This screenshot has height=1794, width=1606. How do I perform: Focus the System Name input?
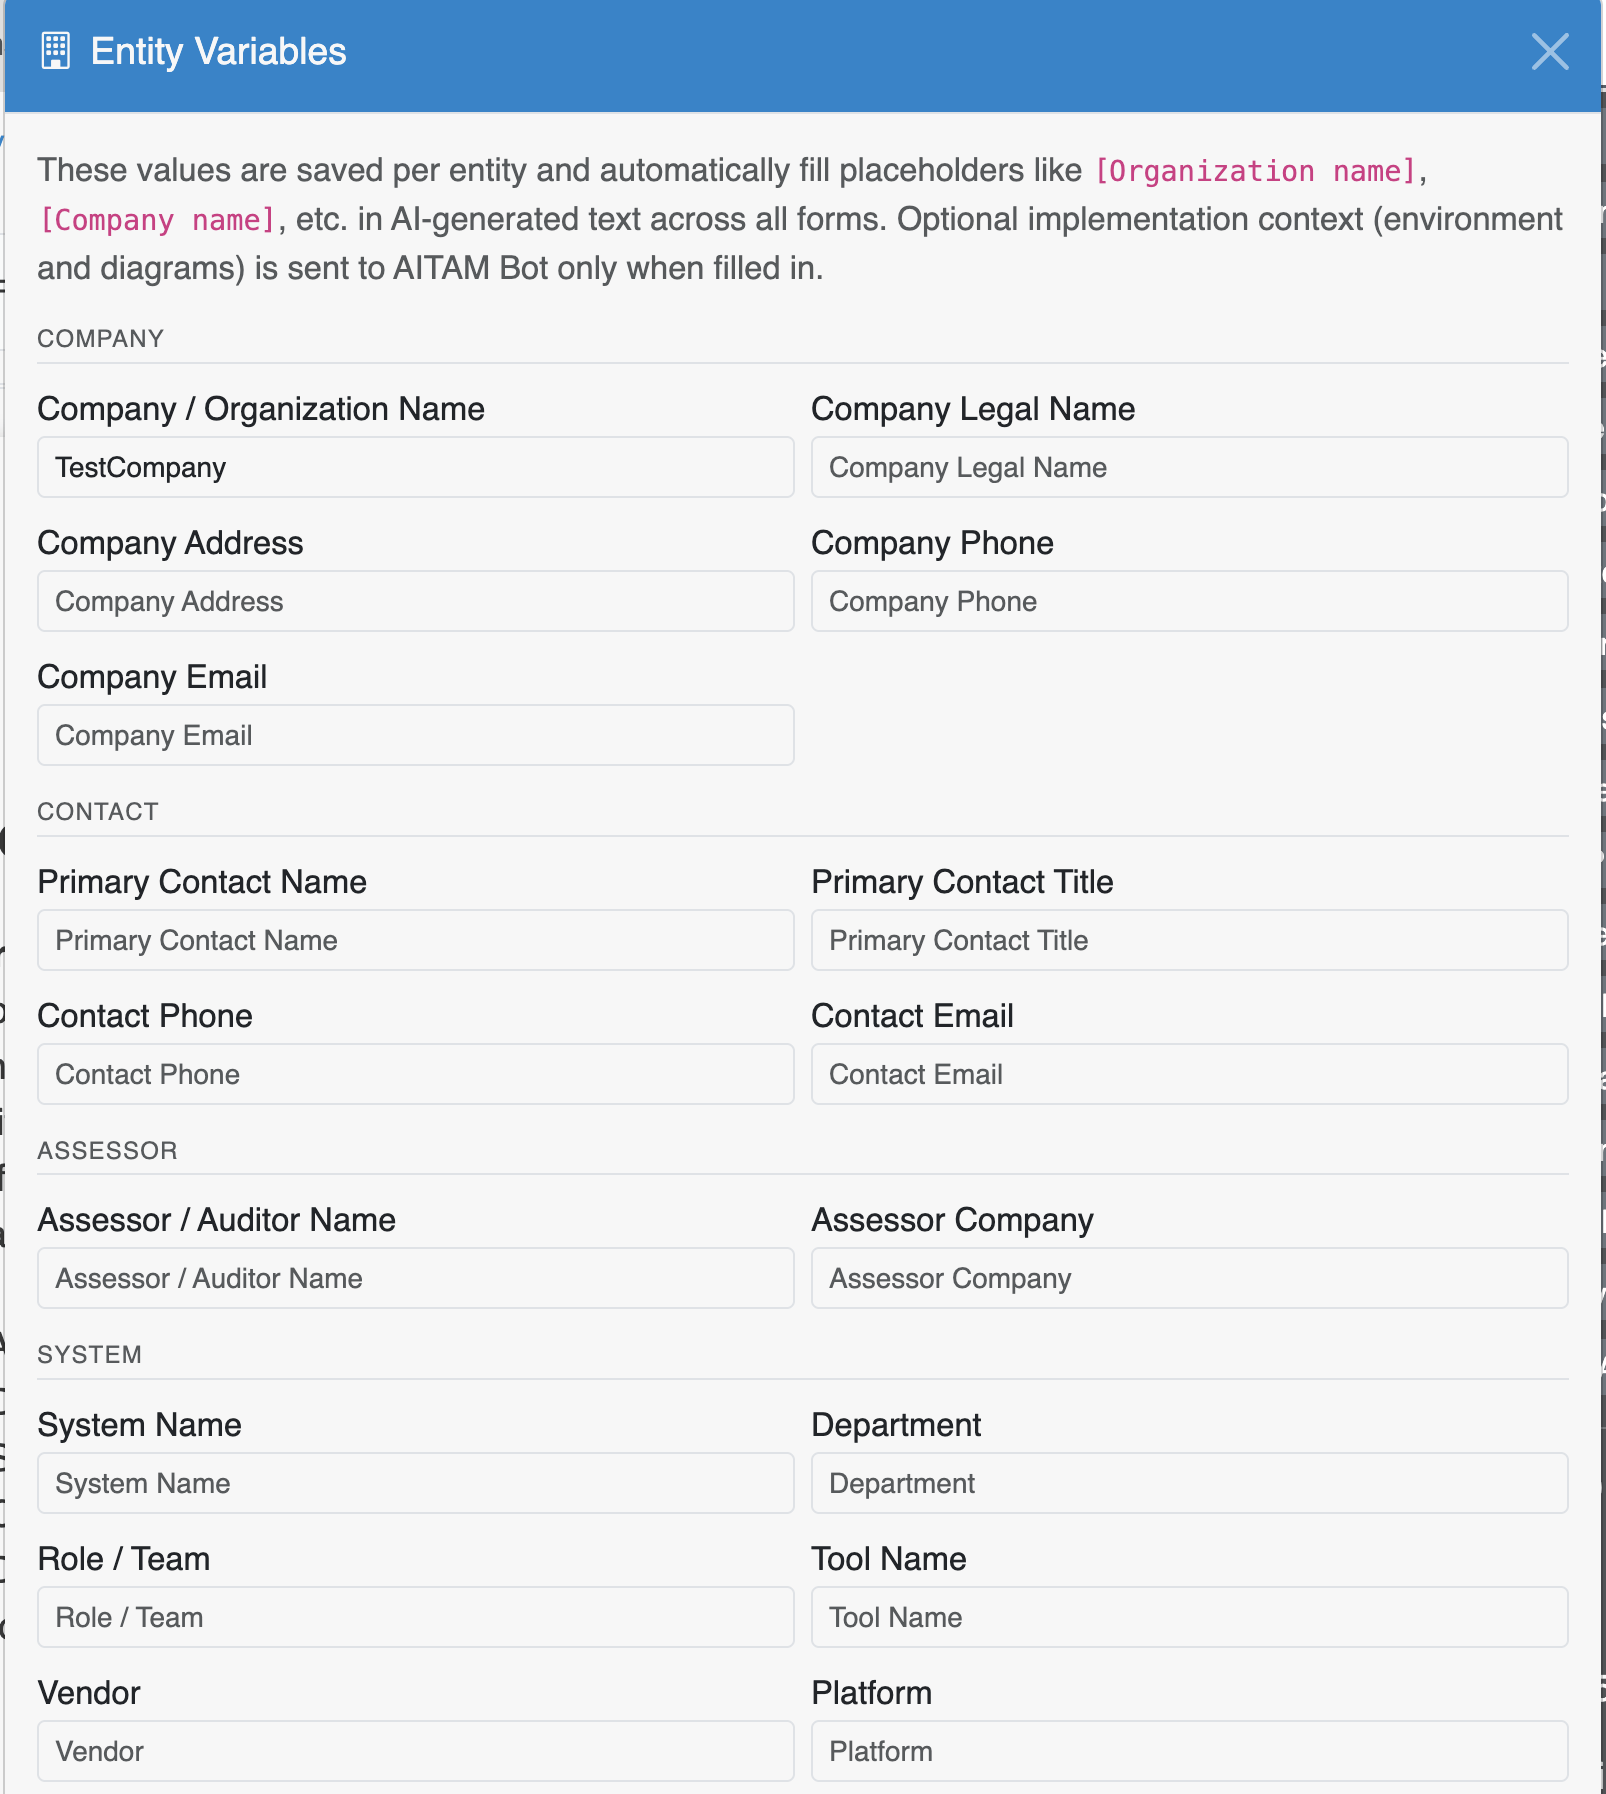pyautogui.click(x=416, y=1483)
